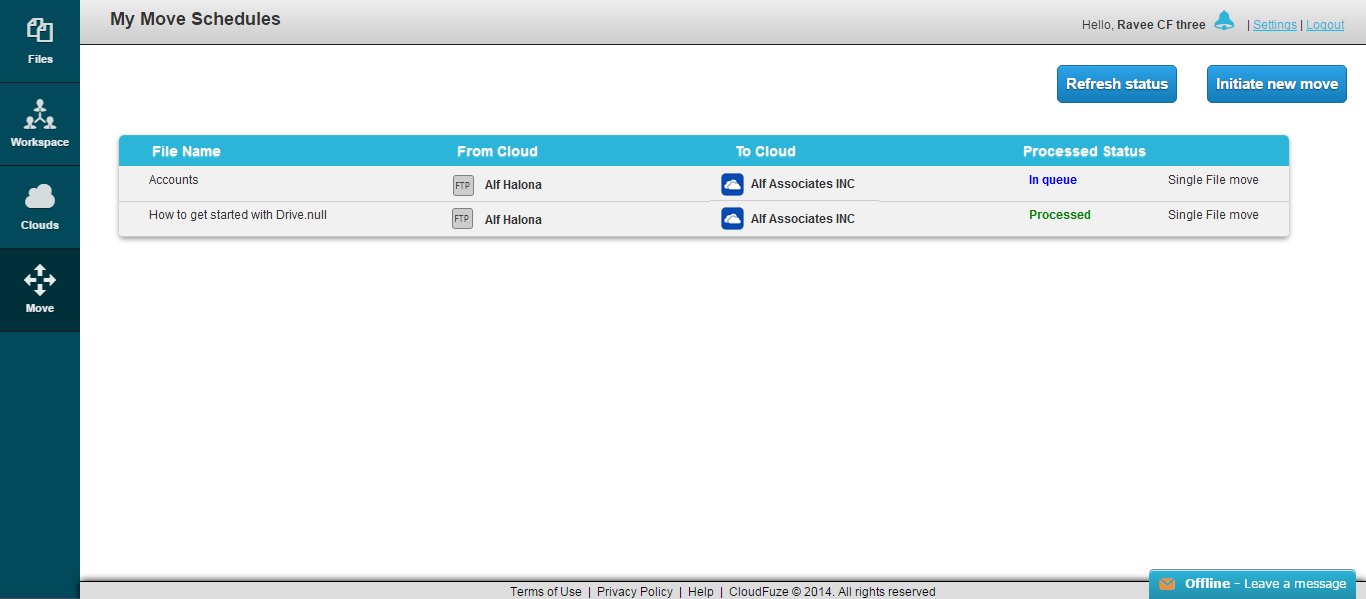
Task: Open the Files section in sidebar
Action: click(x=40, y=41)
